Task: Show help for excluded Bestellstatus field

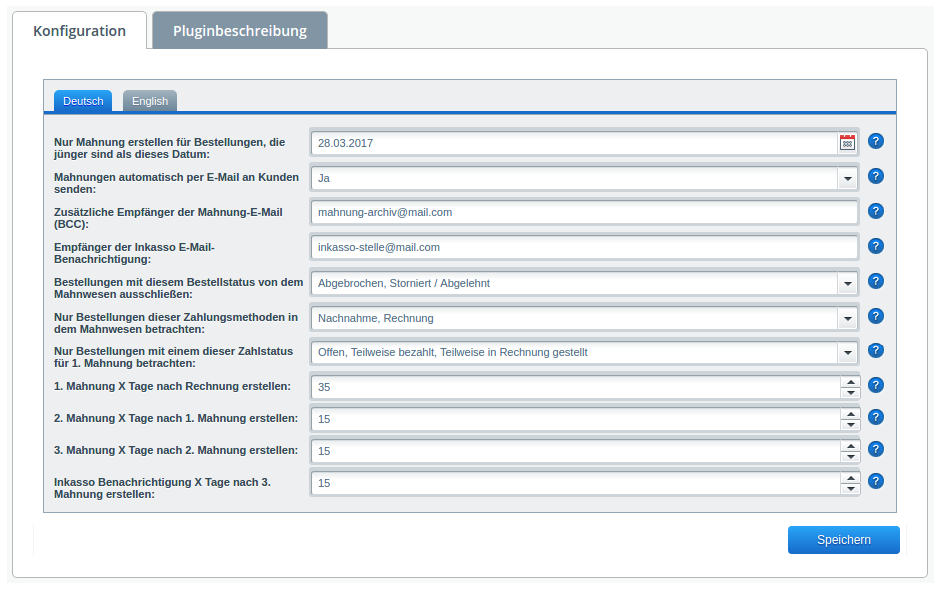Action: tap(876, 281)
